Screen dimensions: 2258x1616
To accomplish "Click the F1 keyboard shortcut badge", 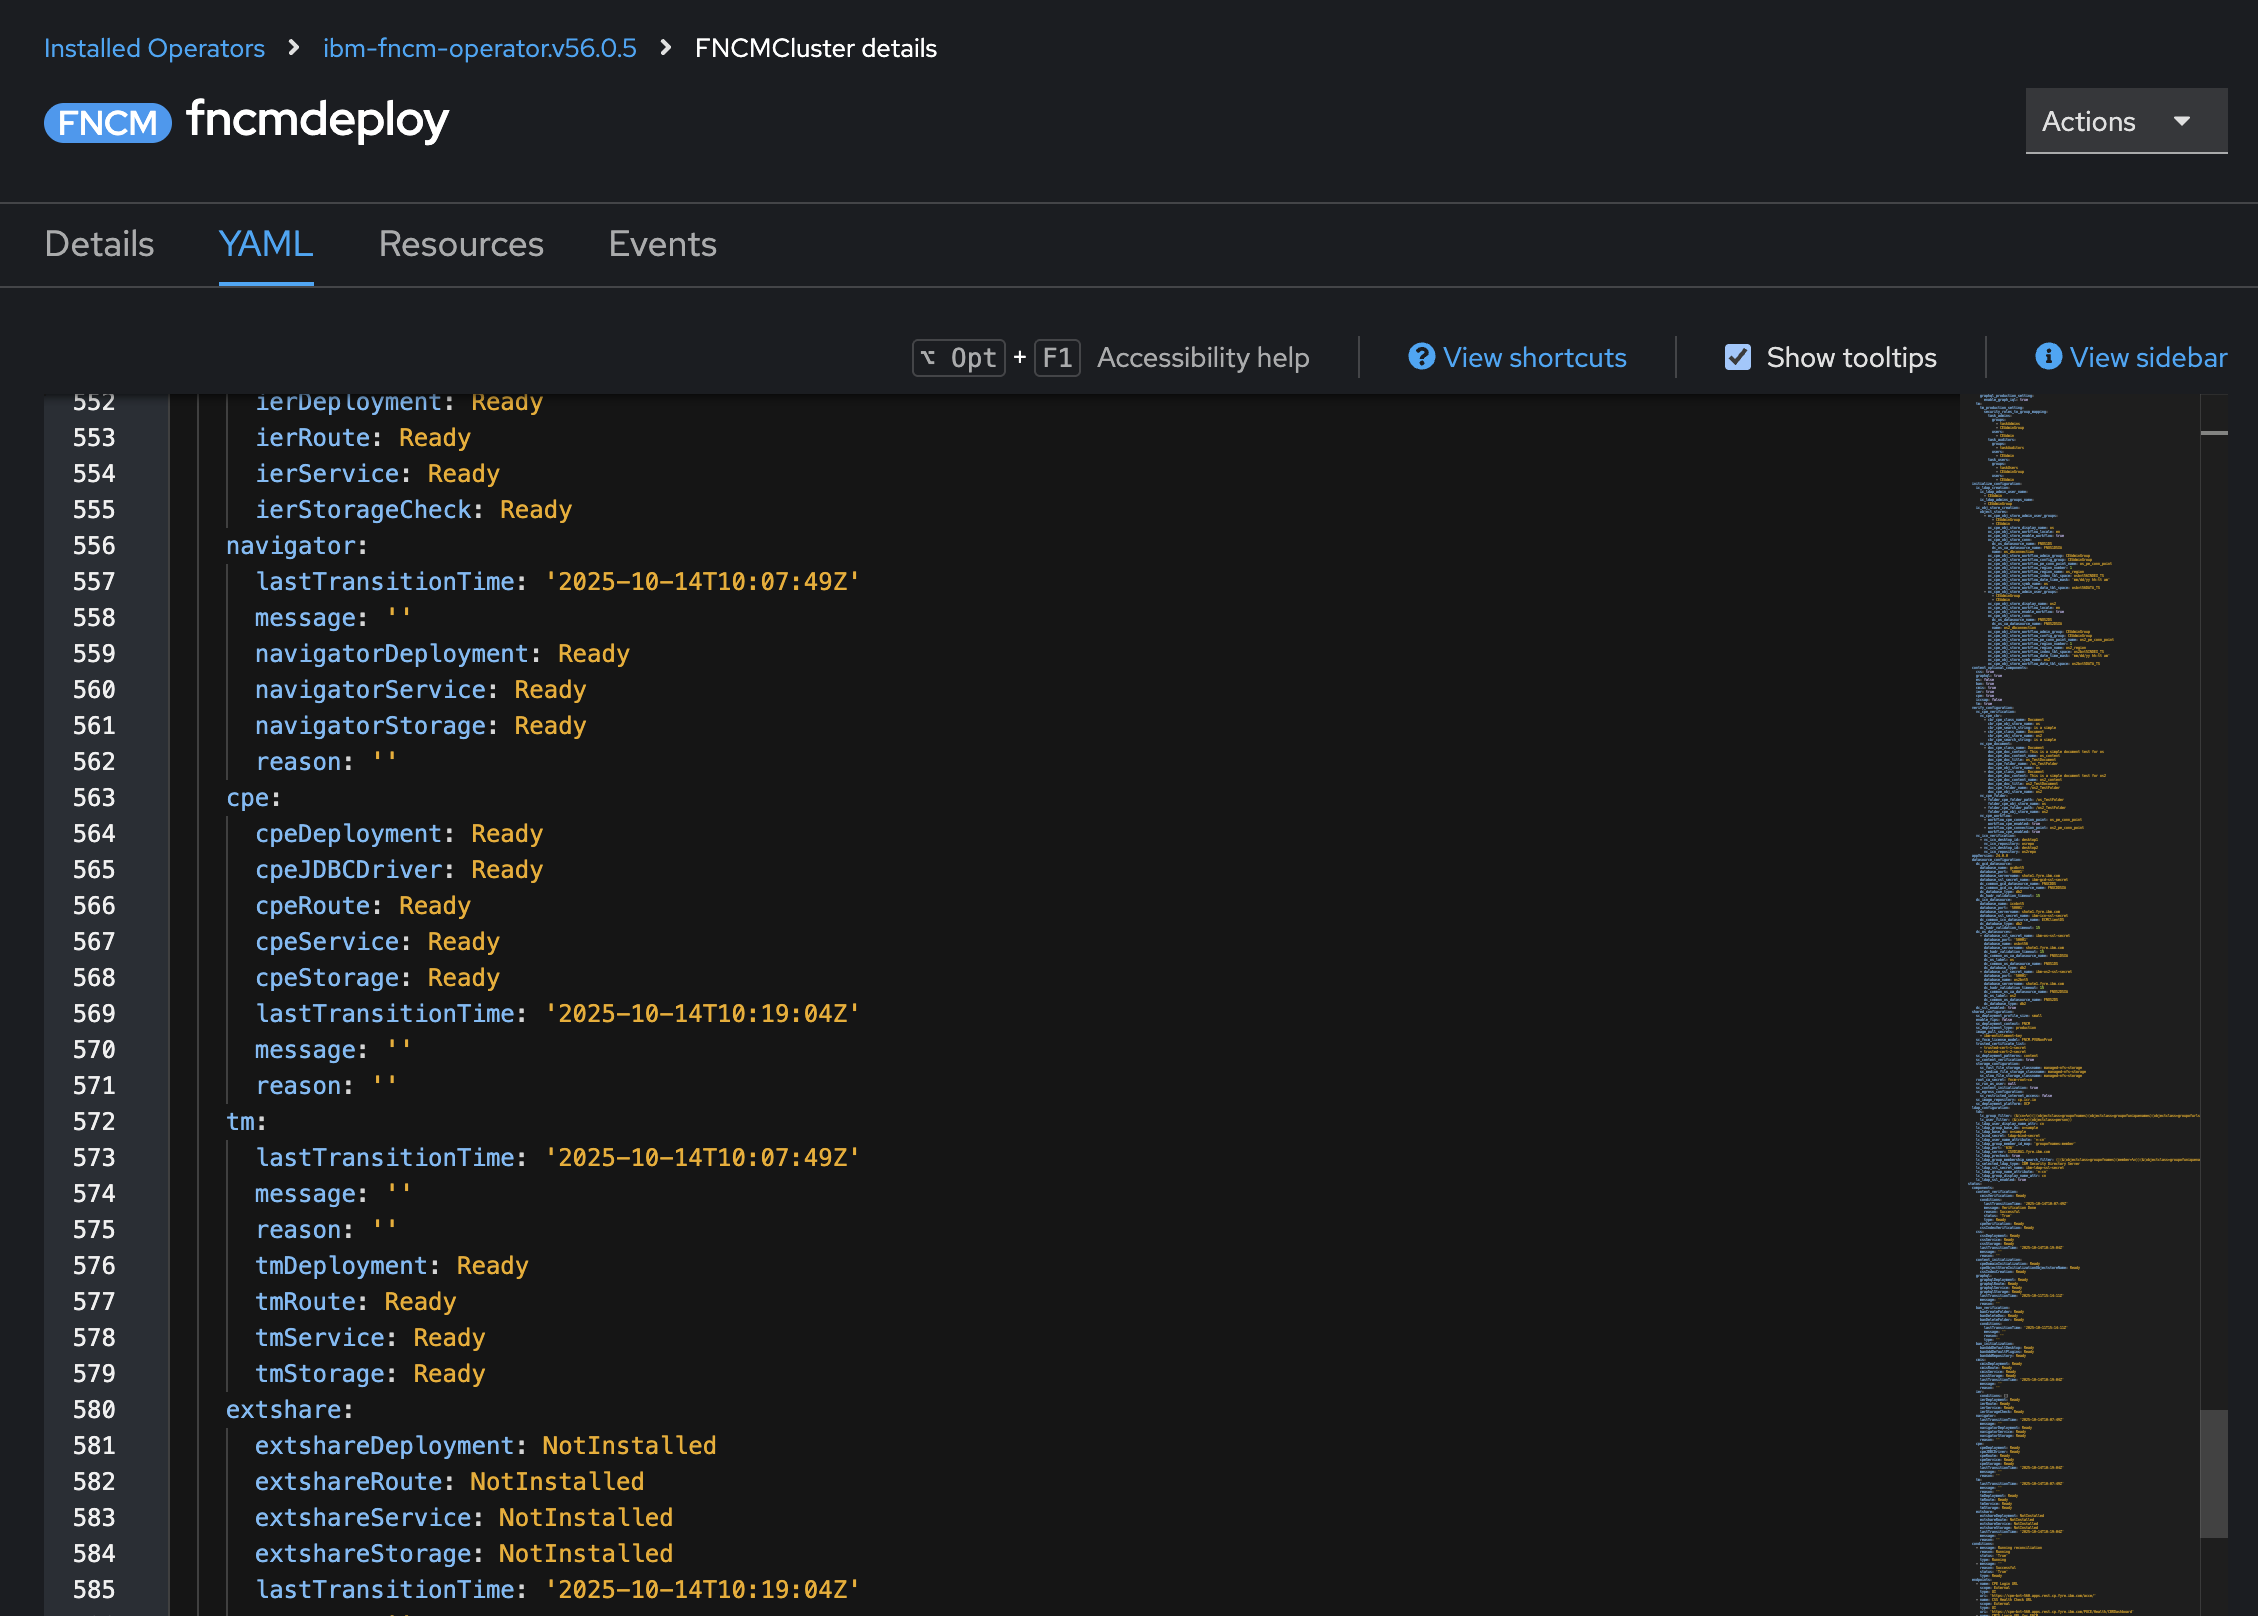I will coord(1057,357).
